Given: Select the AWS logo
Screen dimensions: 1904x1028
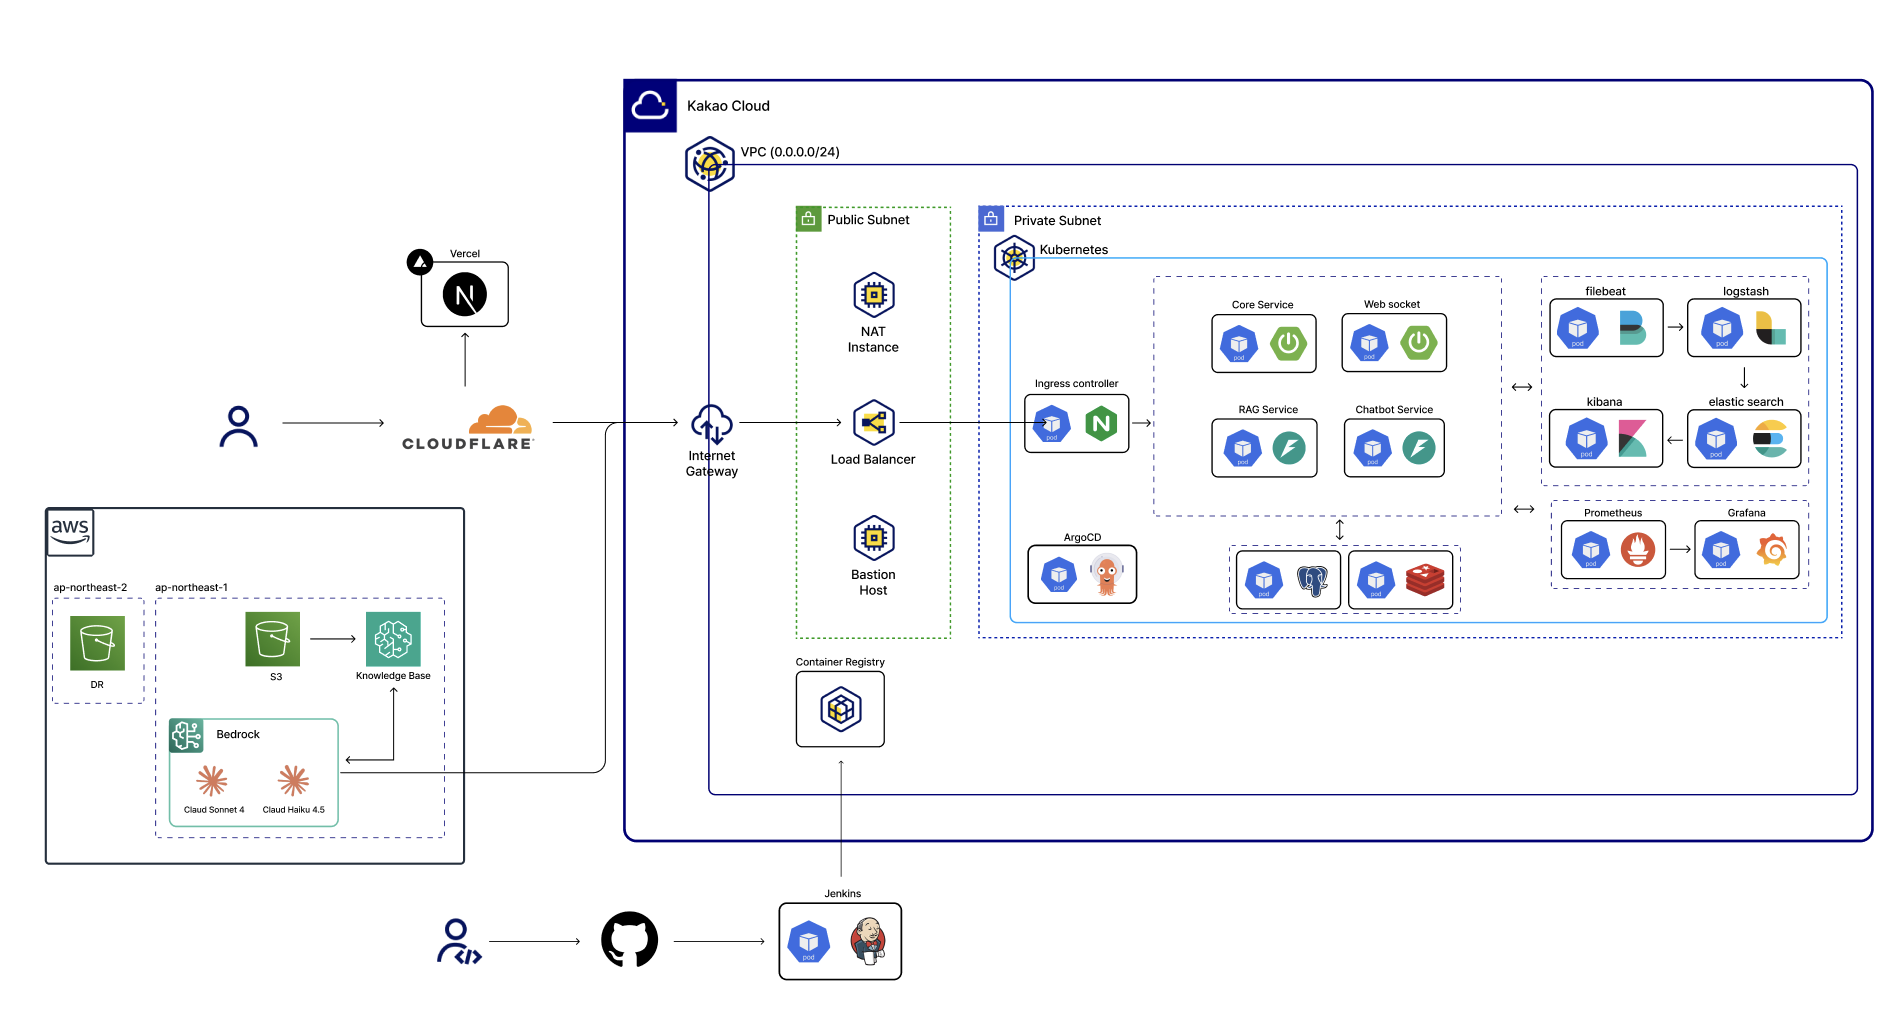Looking at the screenshot, I should (x=70, y=532).
